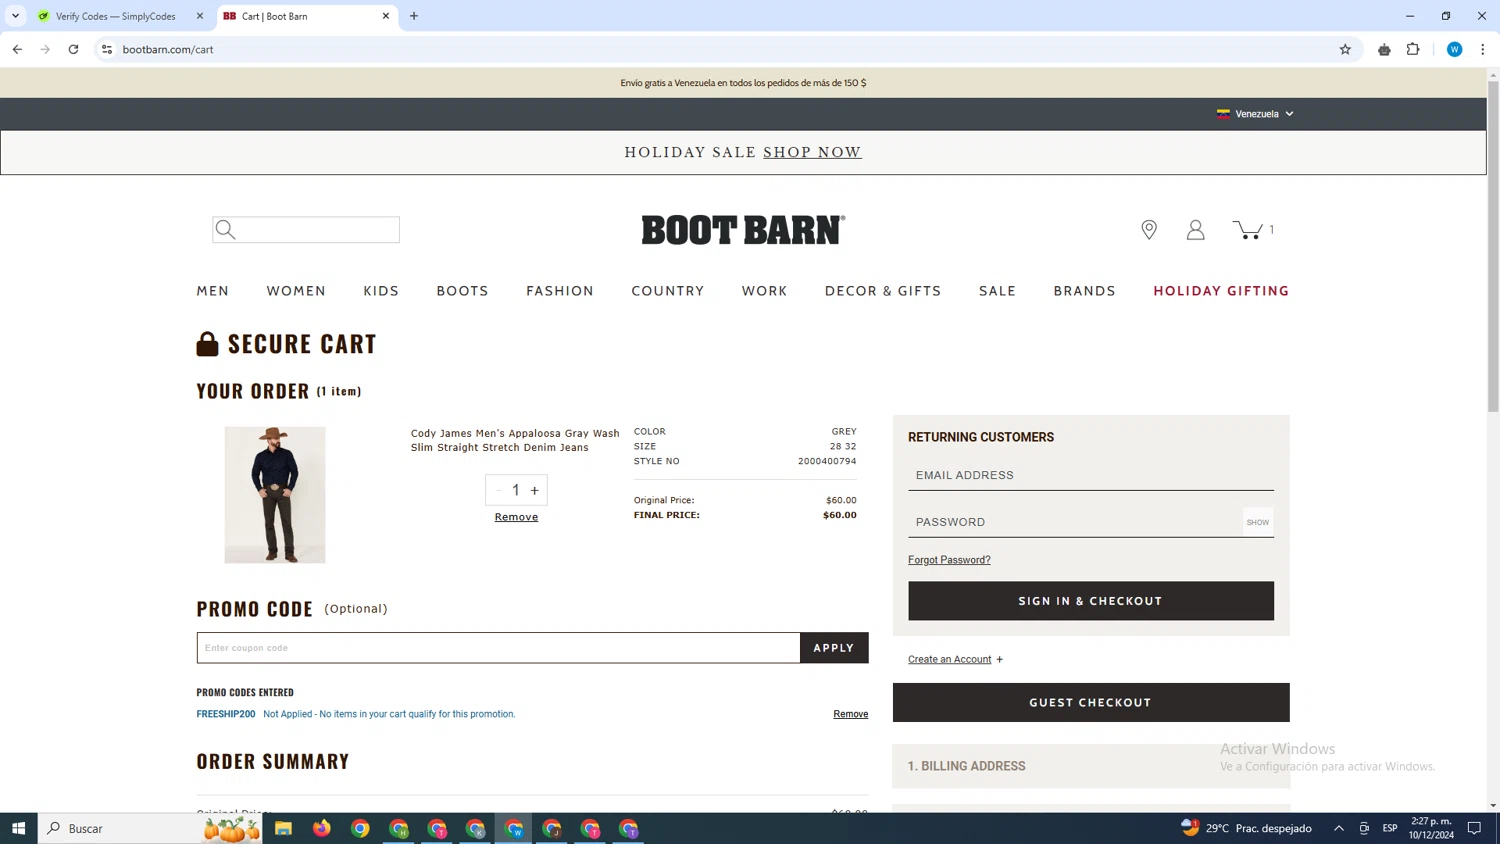Click the Boot Barn logo
This screenshot has height=844, width=1500.
743,230
